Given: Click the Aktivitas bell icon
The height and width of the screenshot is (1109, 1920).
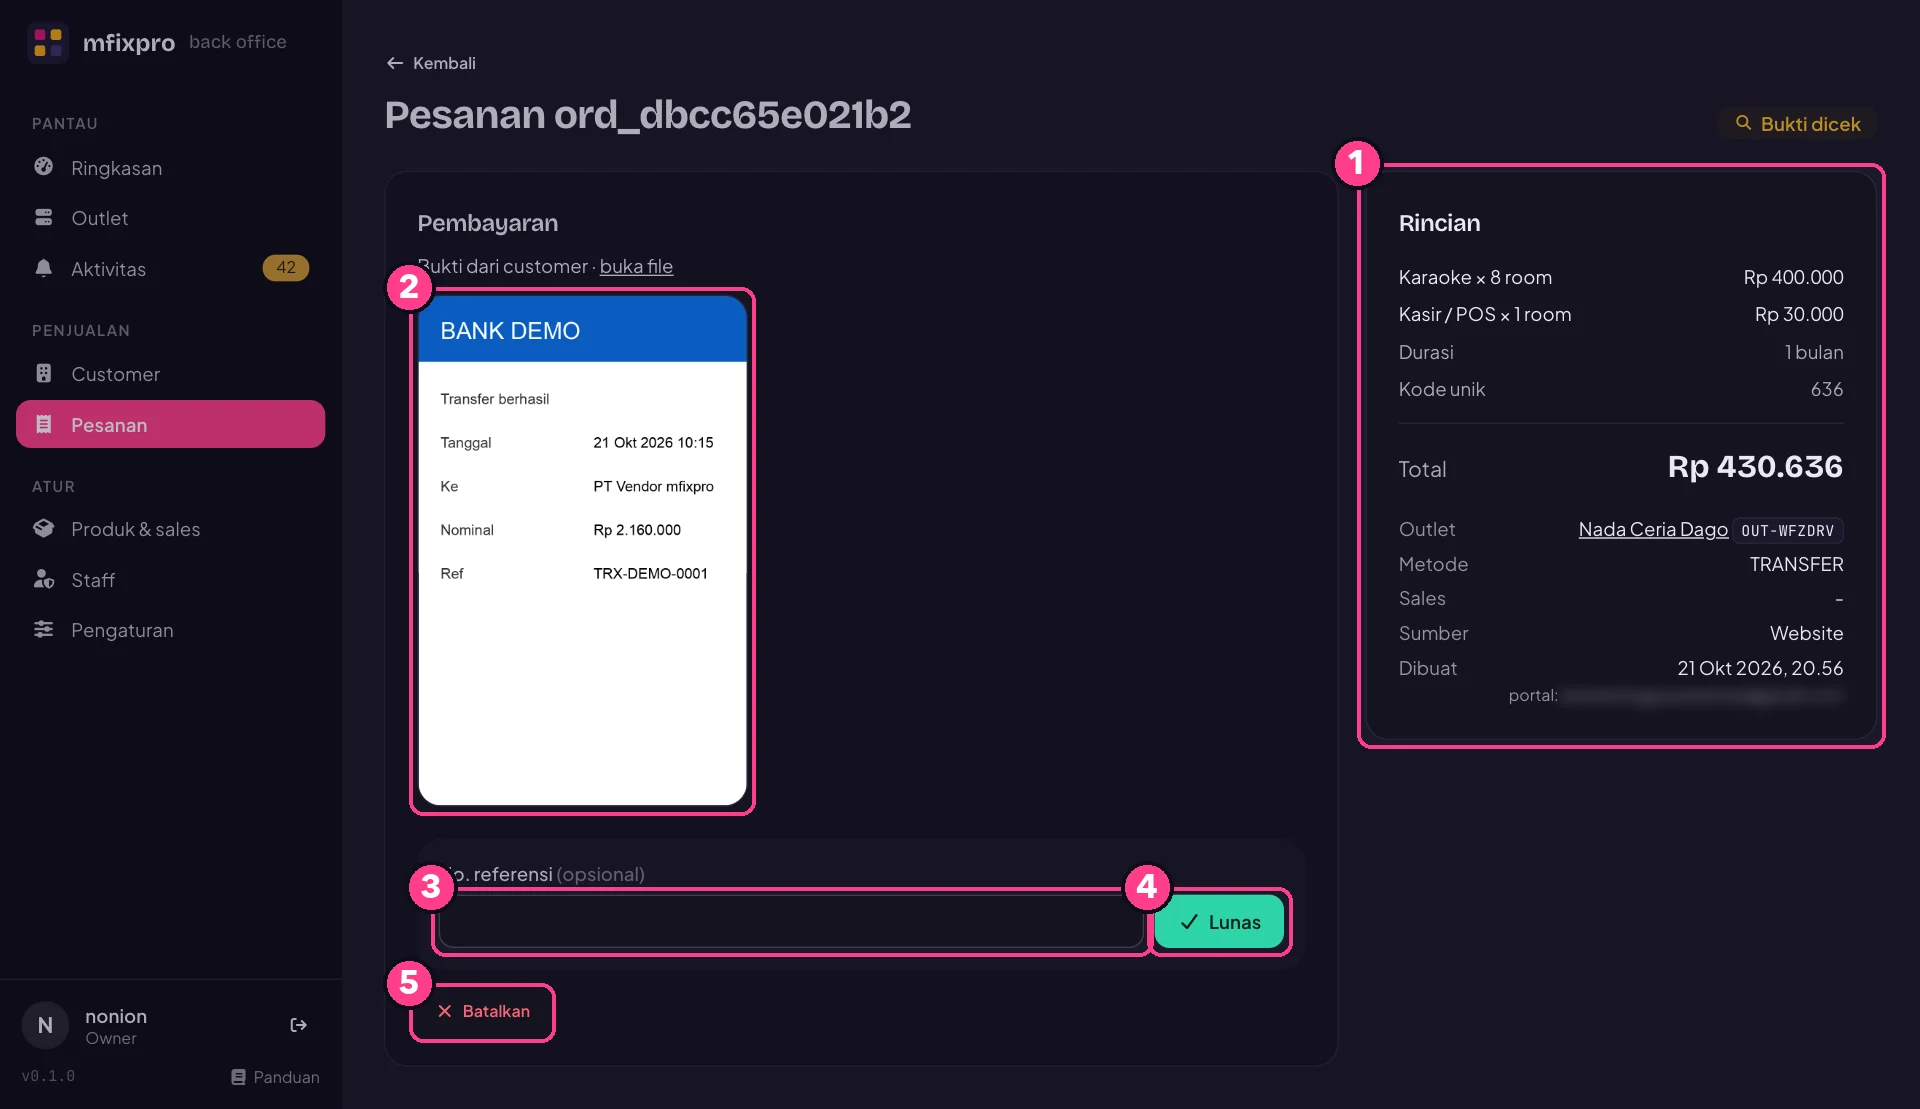Looking at the screenshot, I should 44,268.
